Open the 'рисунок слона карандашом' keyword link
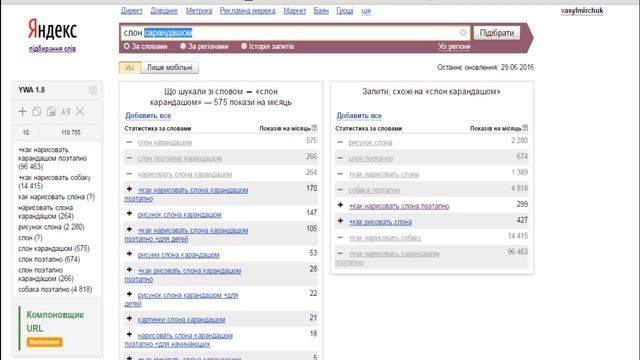 tap(180, 214)
